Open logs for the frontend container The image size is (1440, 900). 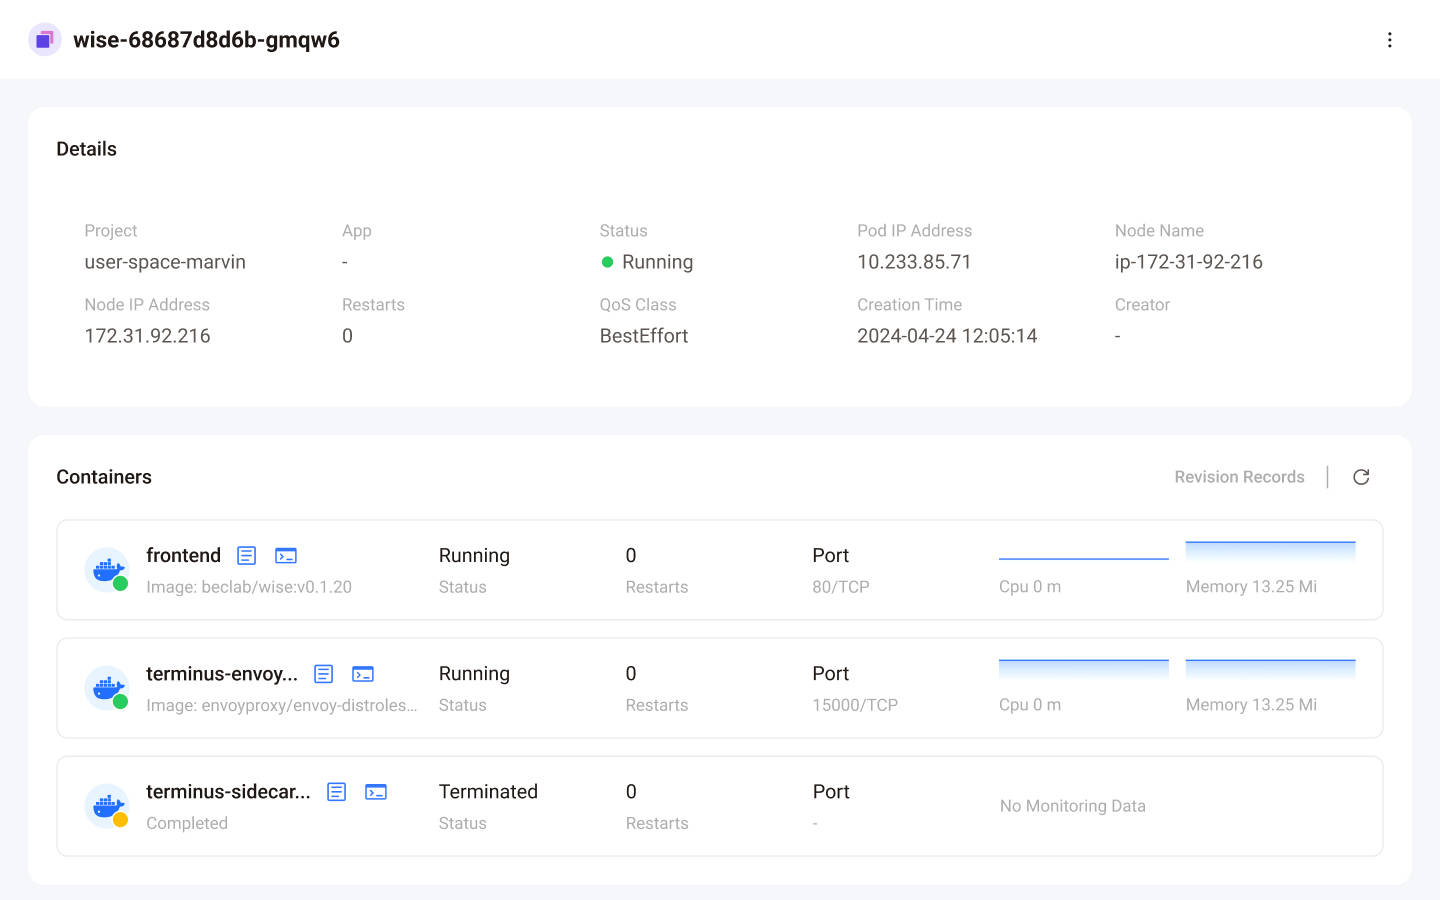pyautogui.click(x=246, y=556)
